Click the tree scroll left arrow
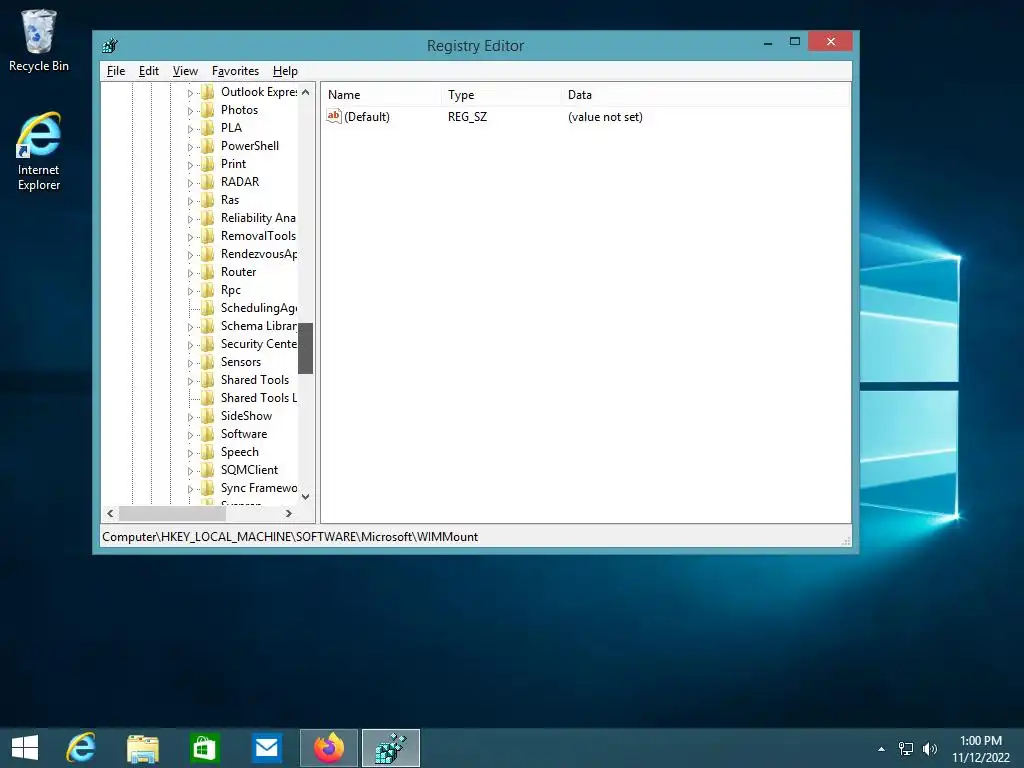 [x=110, y=513]
